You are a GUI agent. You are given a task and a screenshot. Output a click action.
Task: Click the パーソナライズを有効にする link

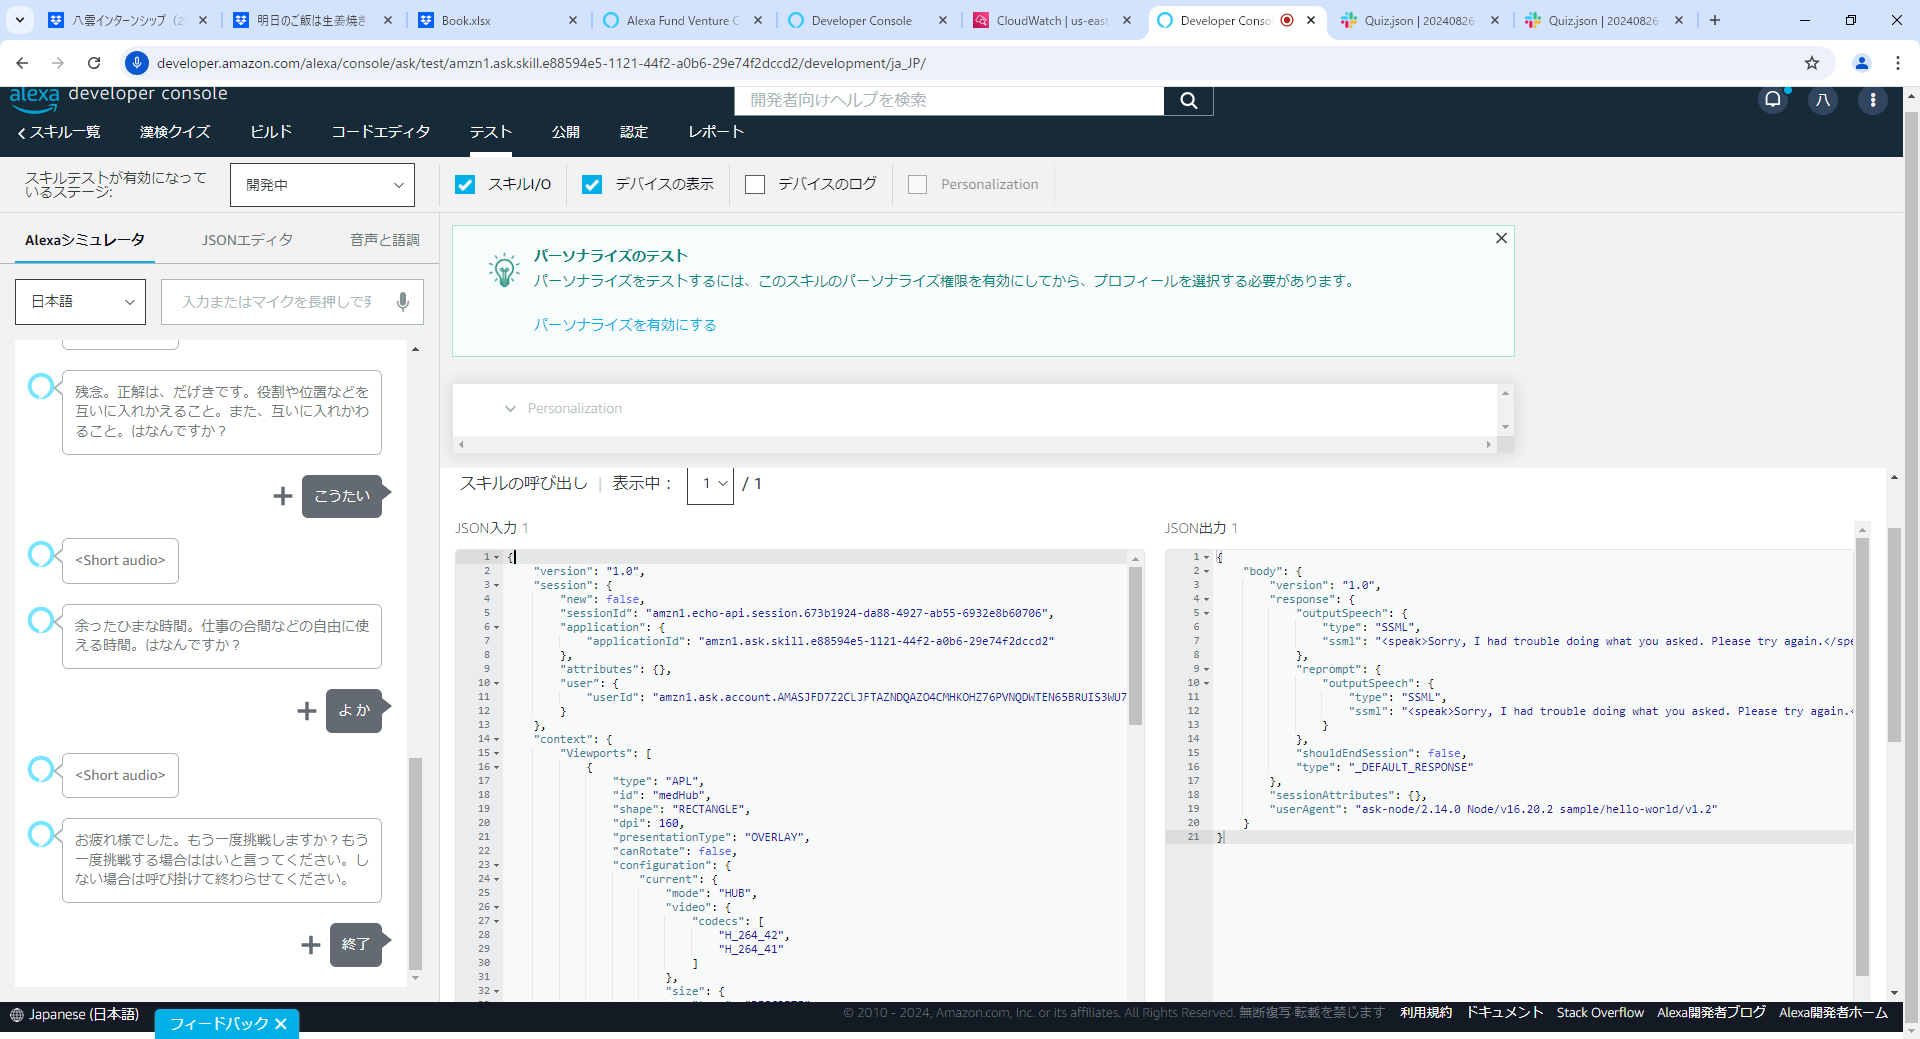point(625,325)
